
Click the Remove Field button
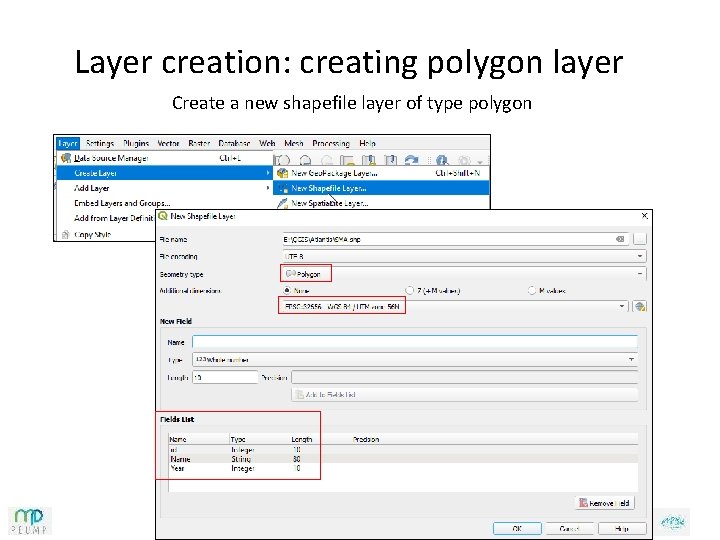[x=605, y=503]
